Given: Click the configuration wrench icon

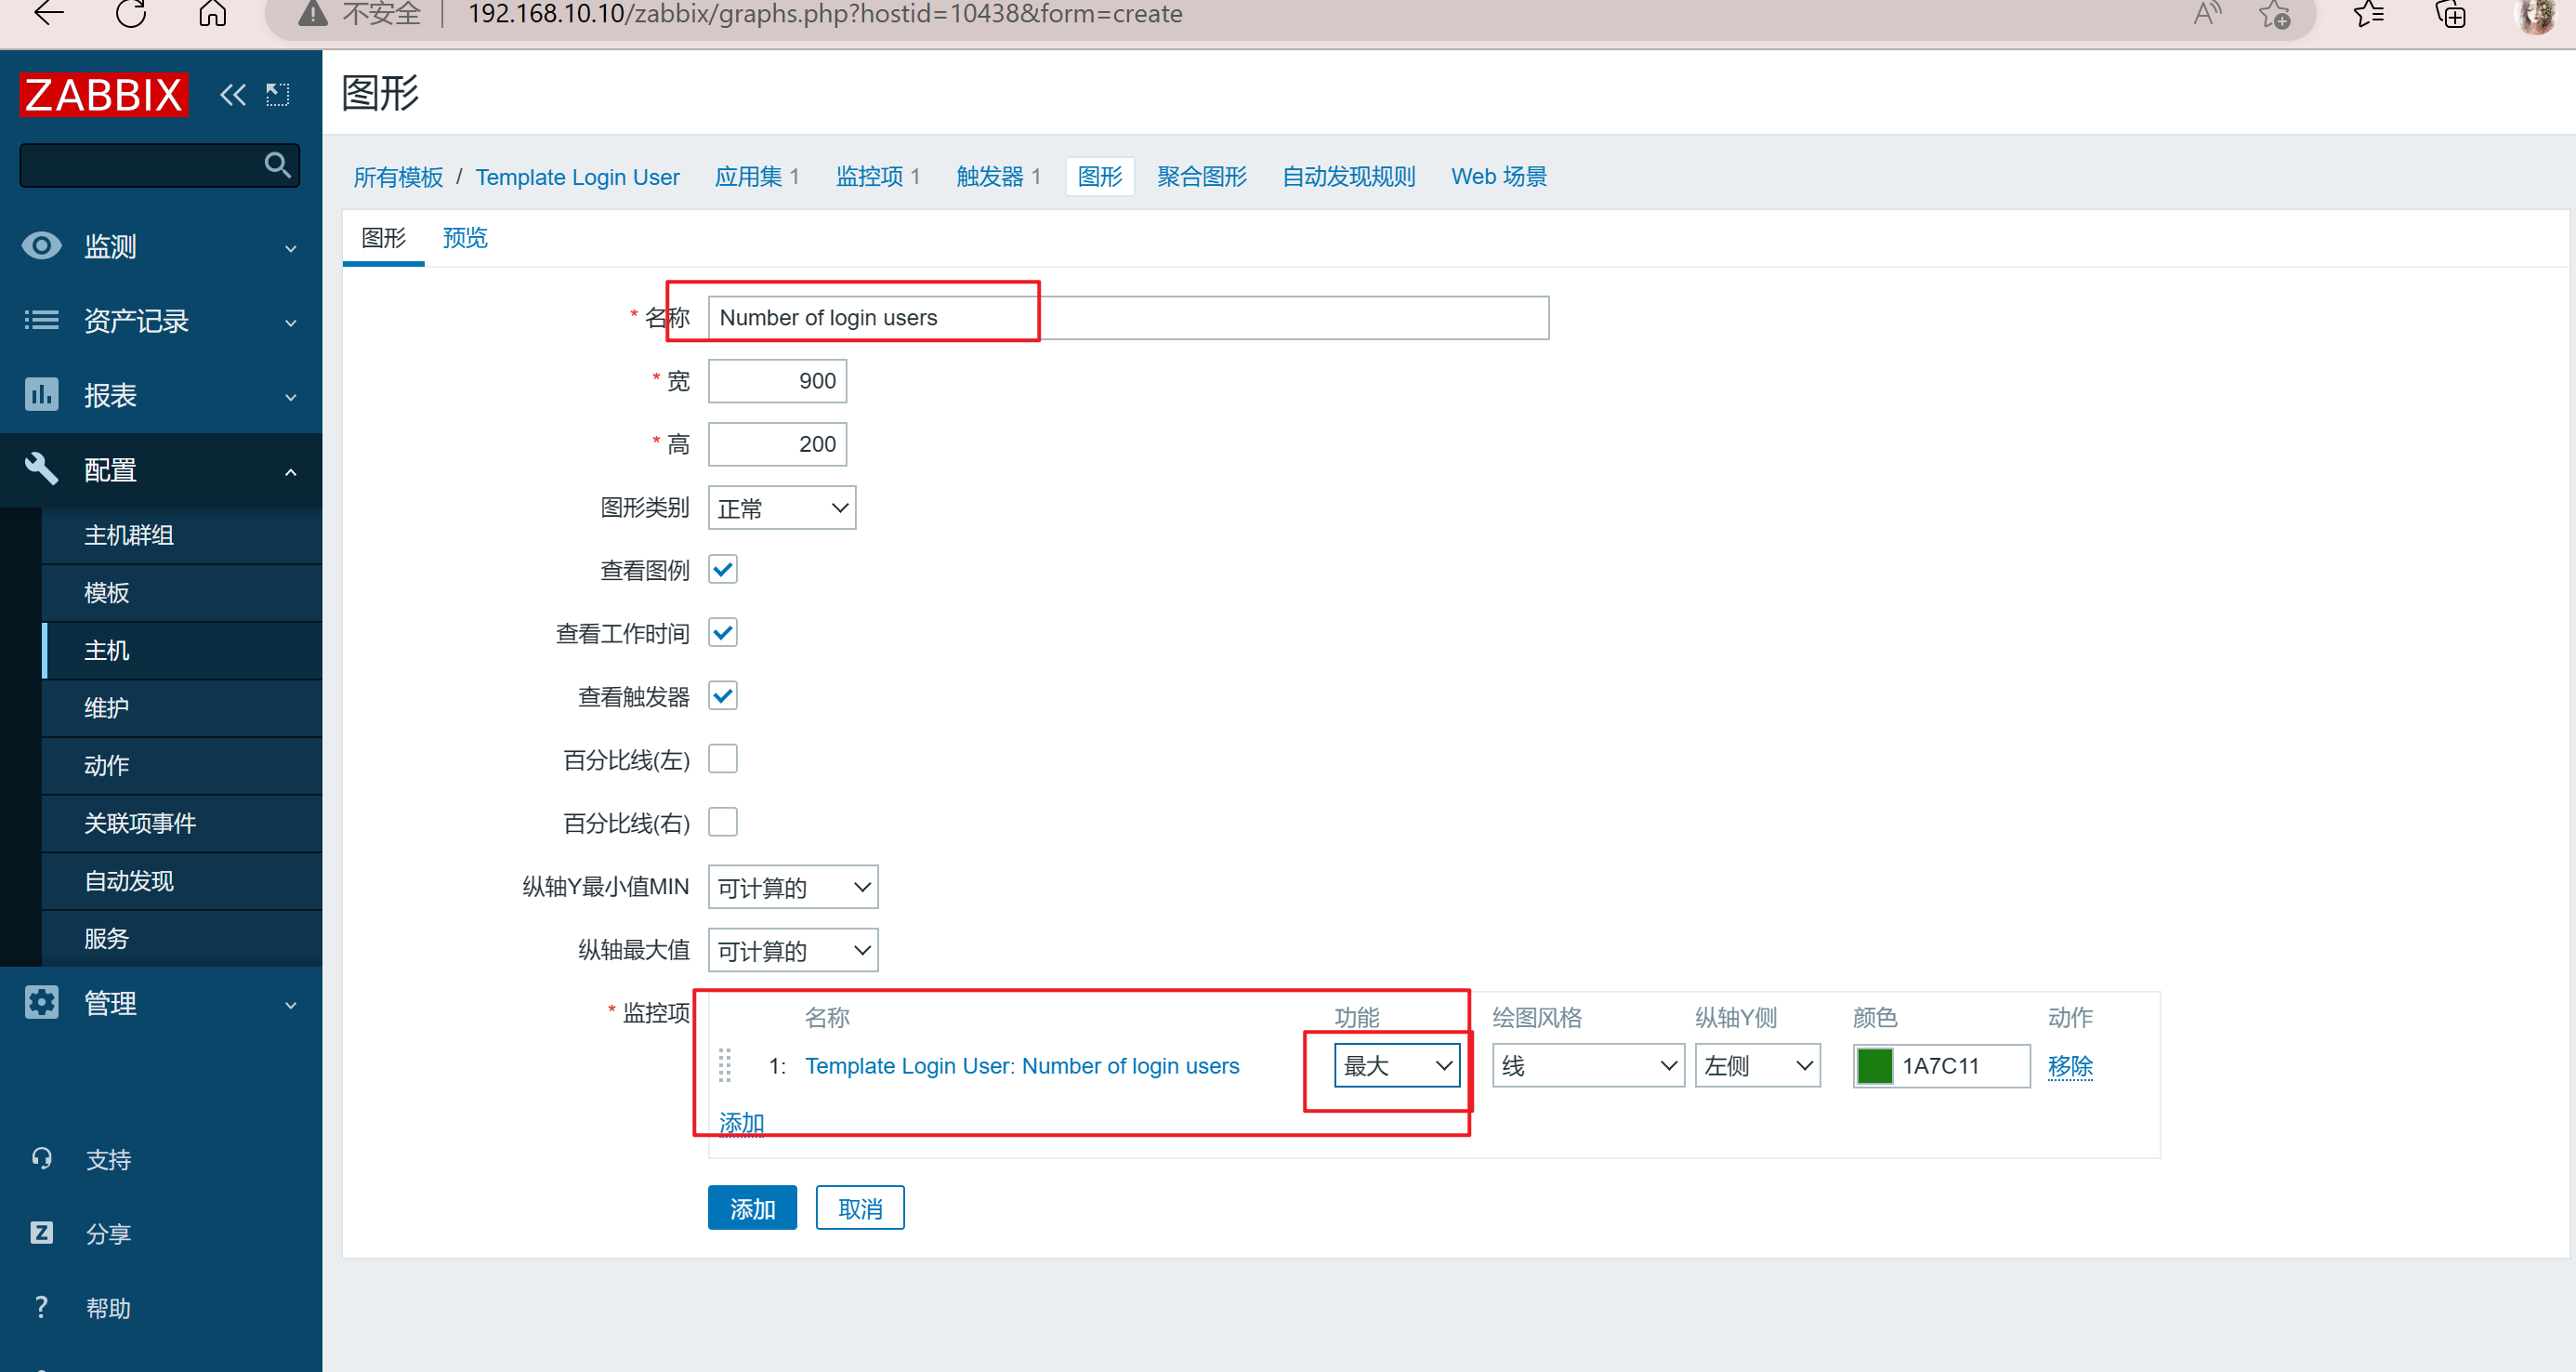Looking at the screenshot, I should 41,468.
